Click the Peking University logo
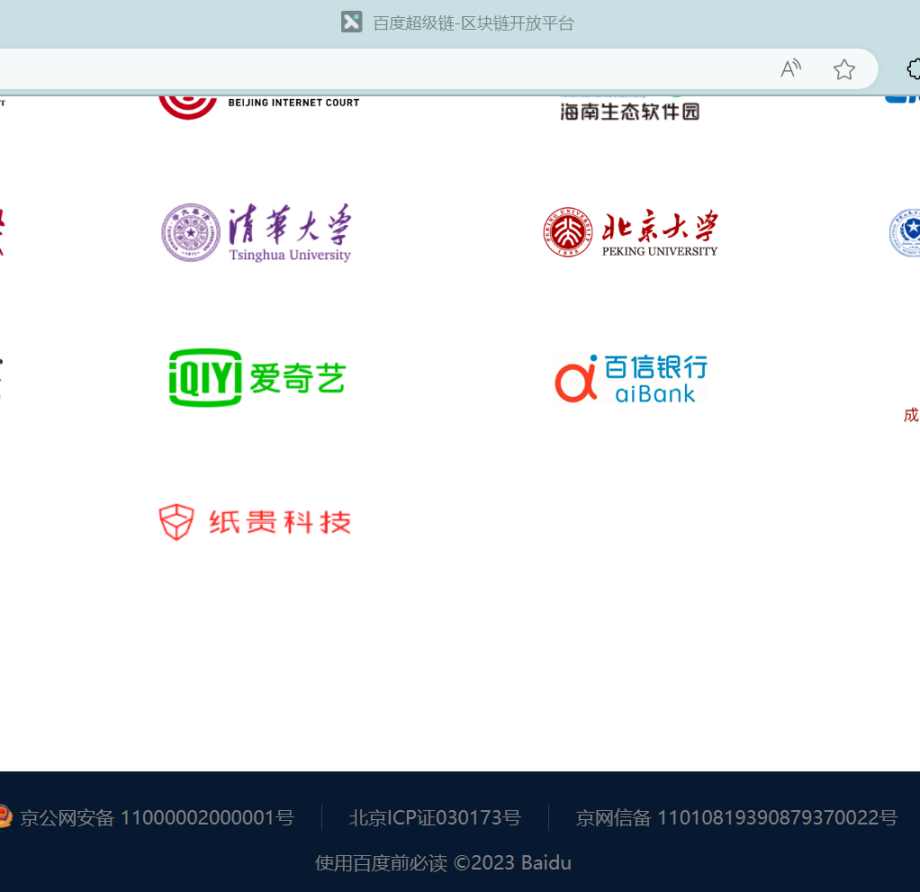Image resolution: width=920 pixels, height=892 pixels. [x=631, y=231]
